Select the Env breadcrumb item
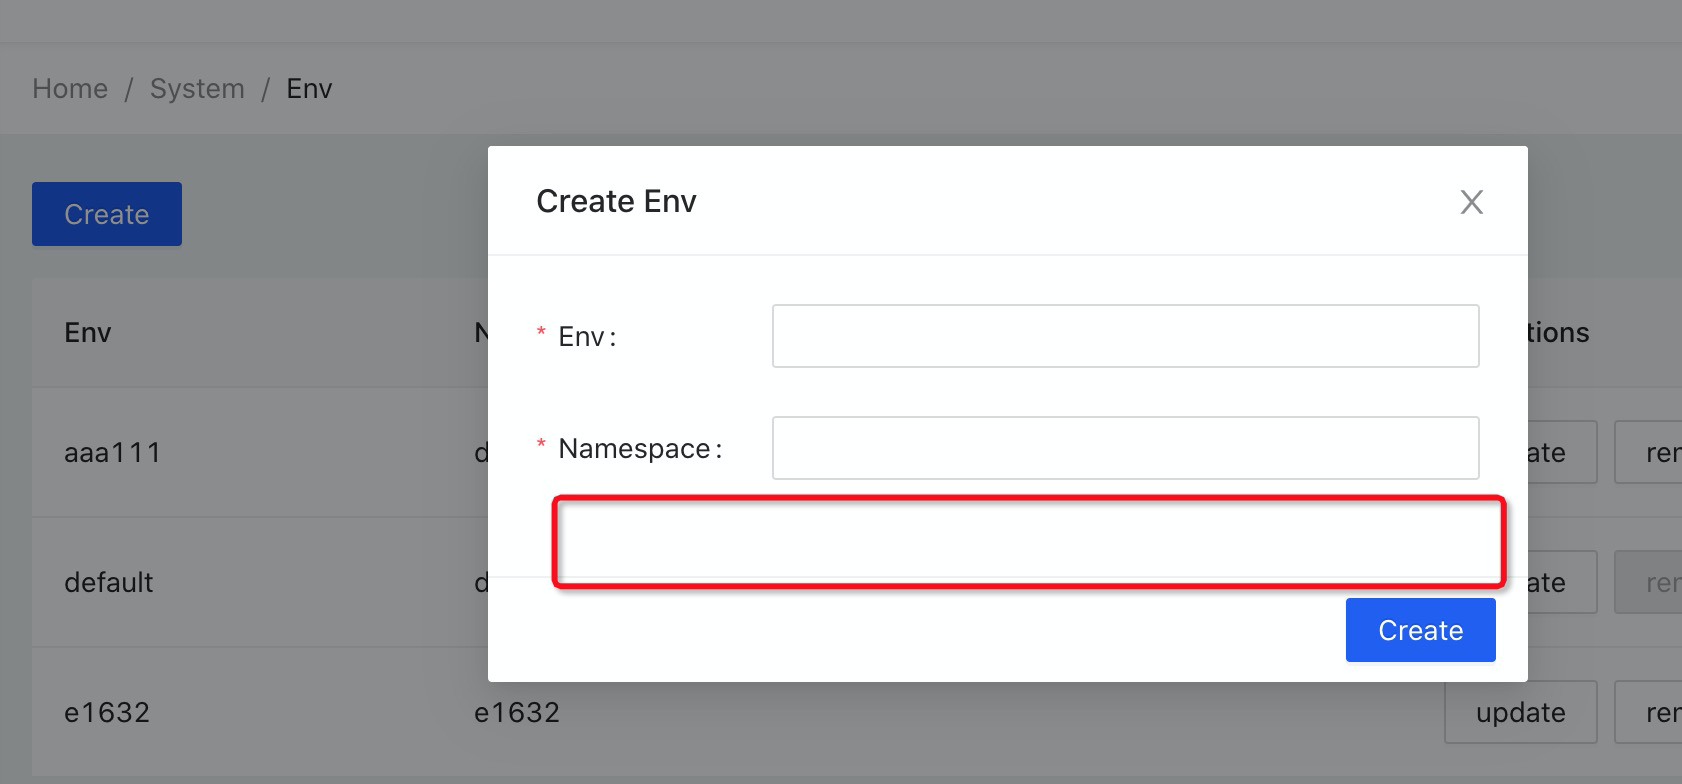The height and width of the screenshot is (784, 1682). (309, 88)
